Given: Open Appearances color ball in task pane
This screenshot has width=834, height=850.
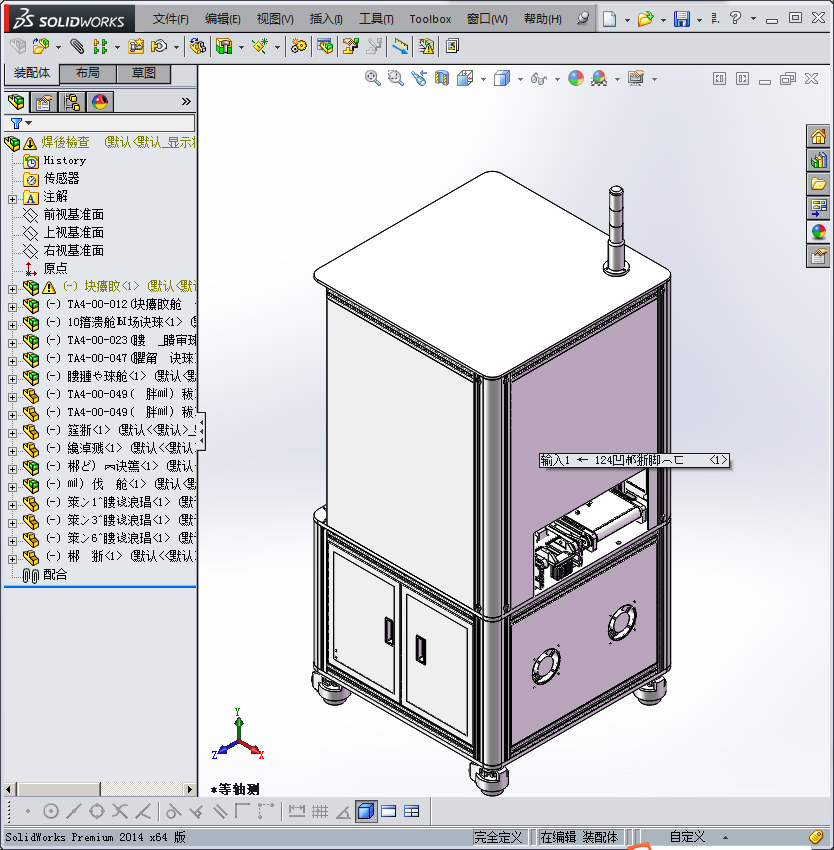Looking at the screenshot, I should click(x=818, y=231).
